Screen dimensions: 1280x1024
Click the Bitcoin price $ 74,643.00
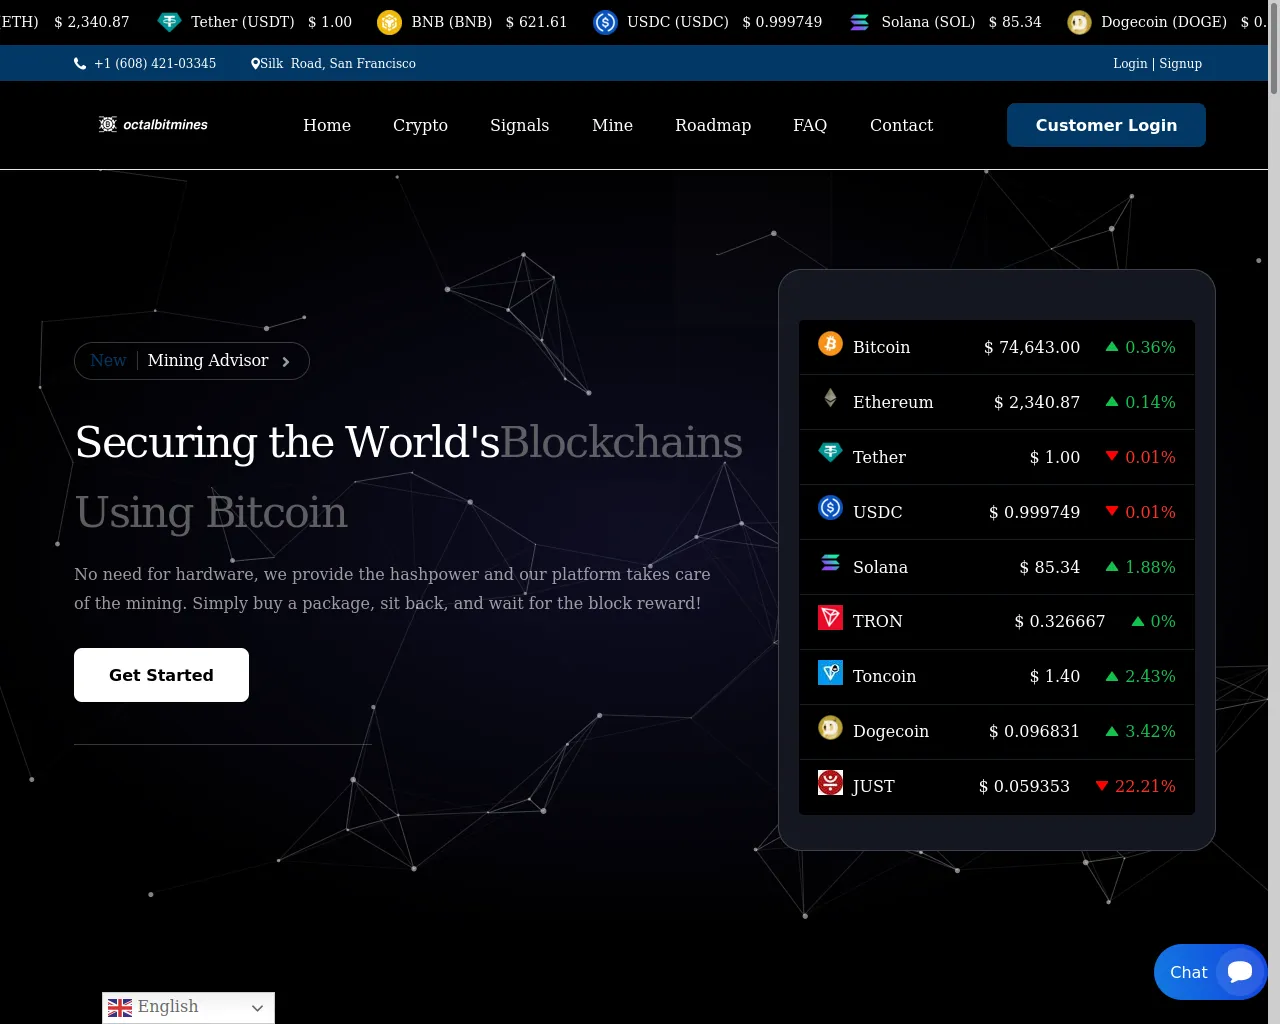coord(1032,347)
